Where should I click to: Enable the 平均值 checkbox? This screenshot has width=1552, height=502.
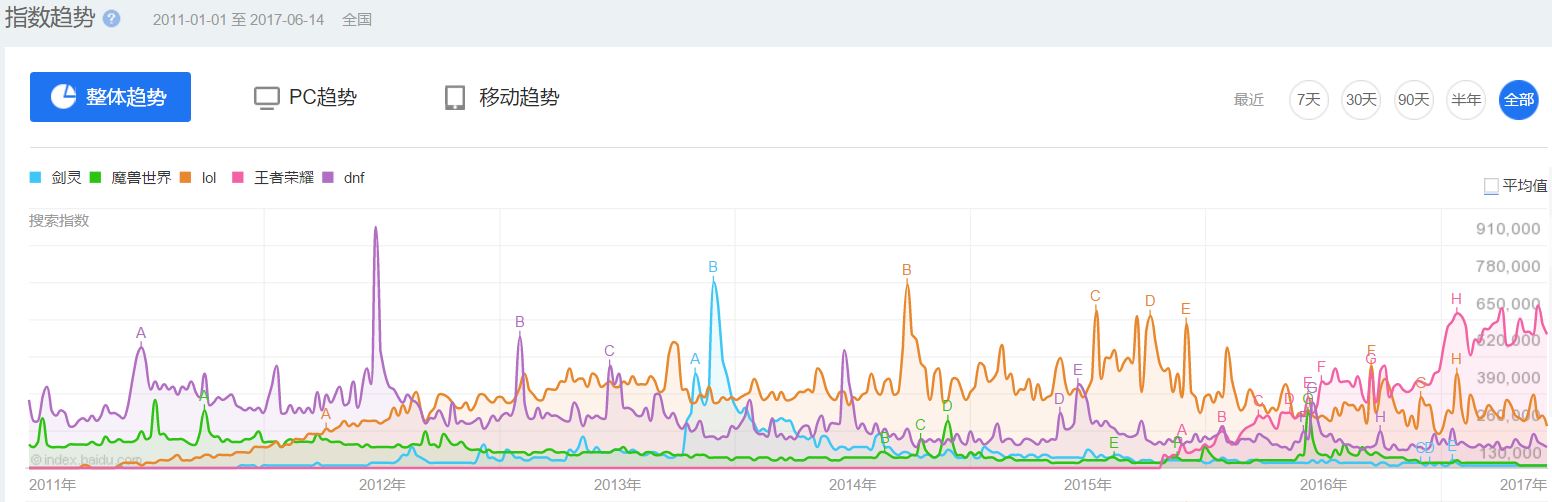1491,185
